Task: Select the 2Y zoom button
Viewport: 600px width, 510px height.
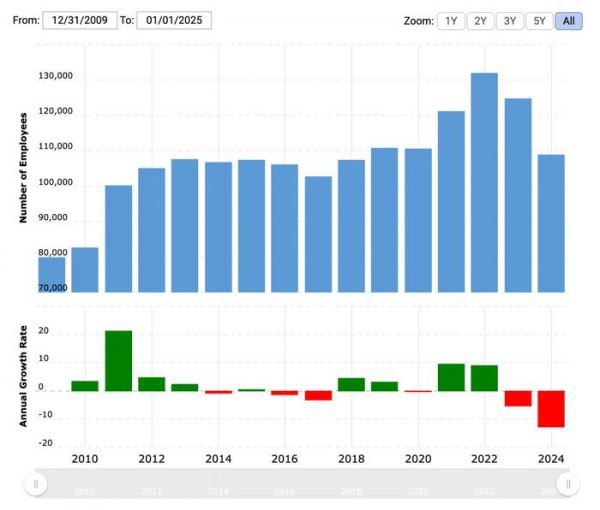Action: point(480,20)
